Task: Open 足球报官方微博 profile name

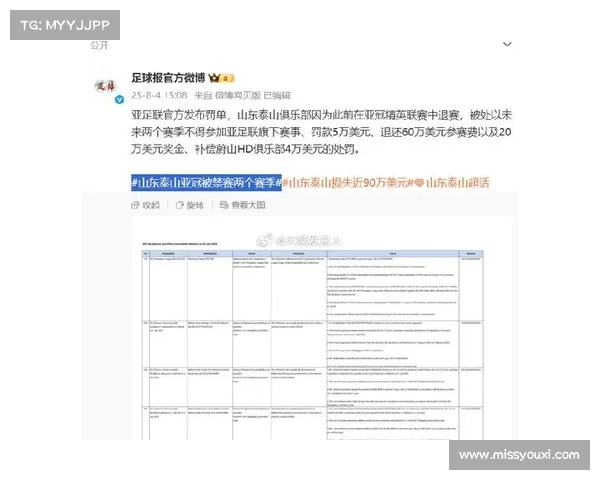Action: (168, 78)
